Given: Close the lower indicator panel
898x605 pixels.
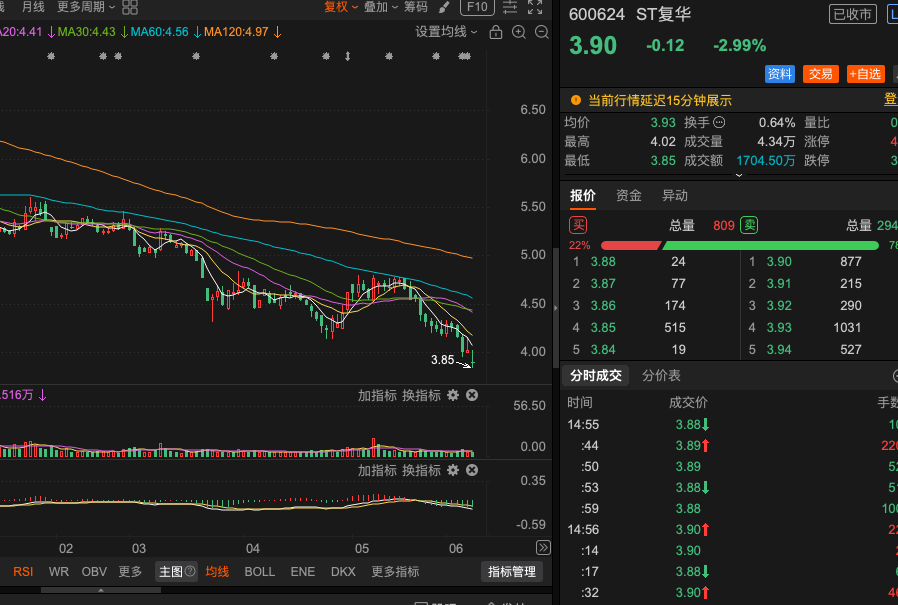Looking at the screenshot, I should click(472, 470).
